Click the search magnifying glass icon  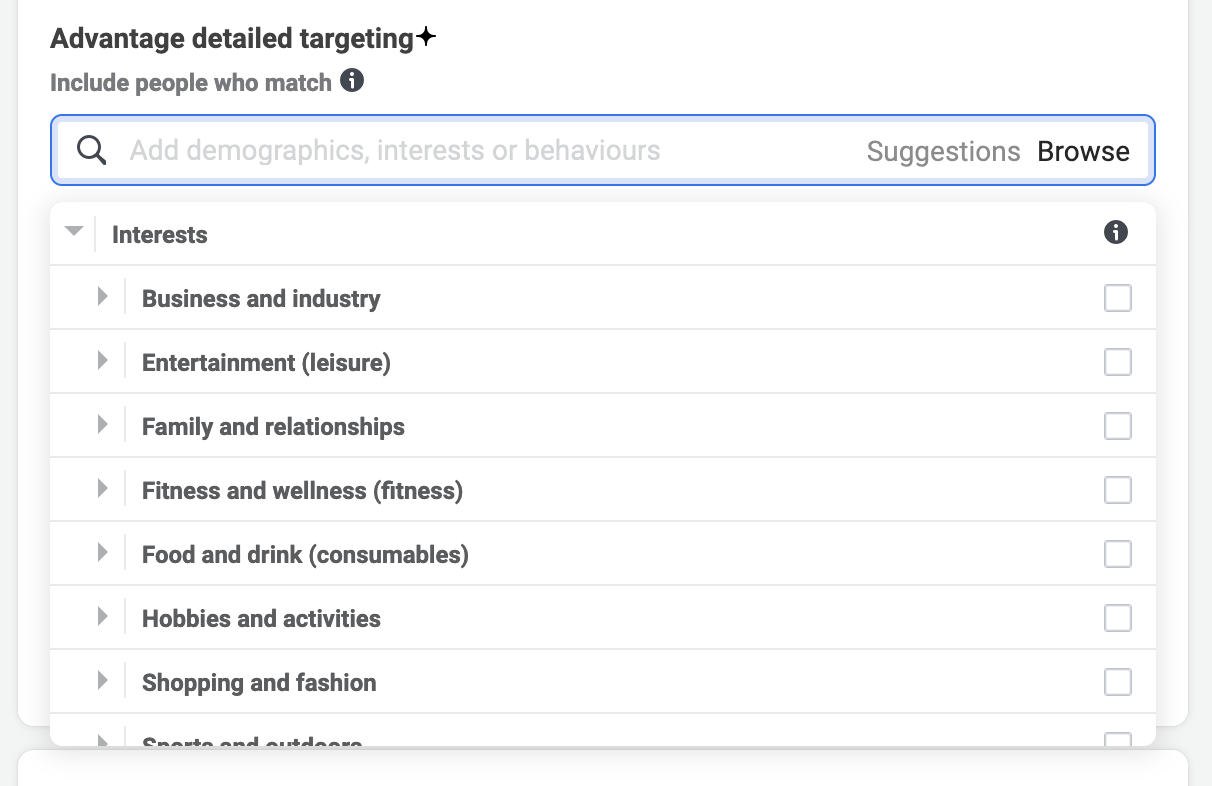pos(91,150)
